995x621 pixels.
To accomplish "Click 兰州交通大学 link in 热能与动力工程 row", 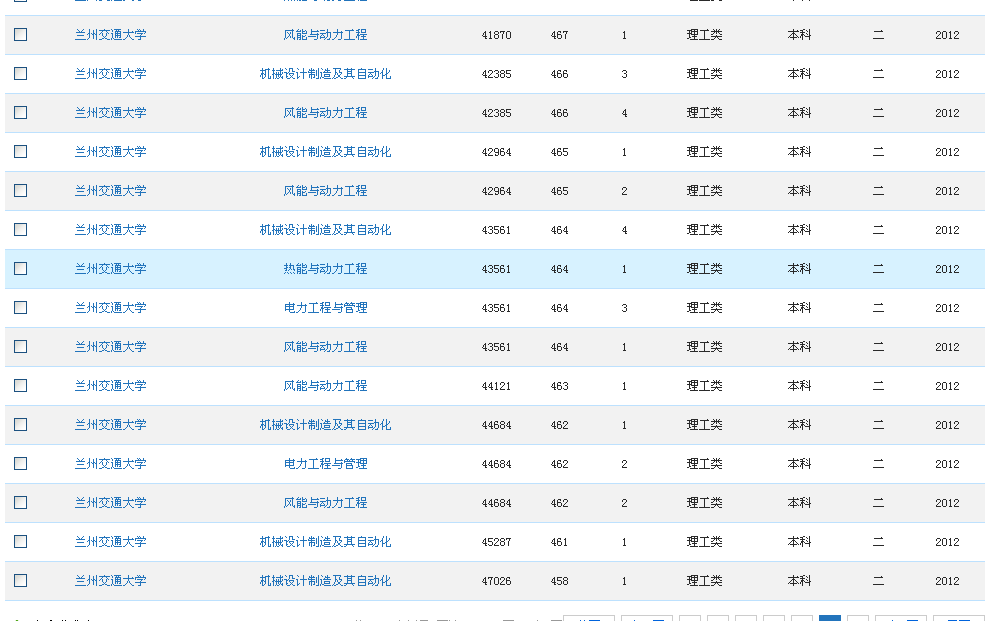I will click(110, 269).
